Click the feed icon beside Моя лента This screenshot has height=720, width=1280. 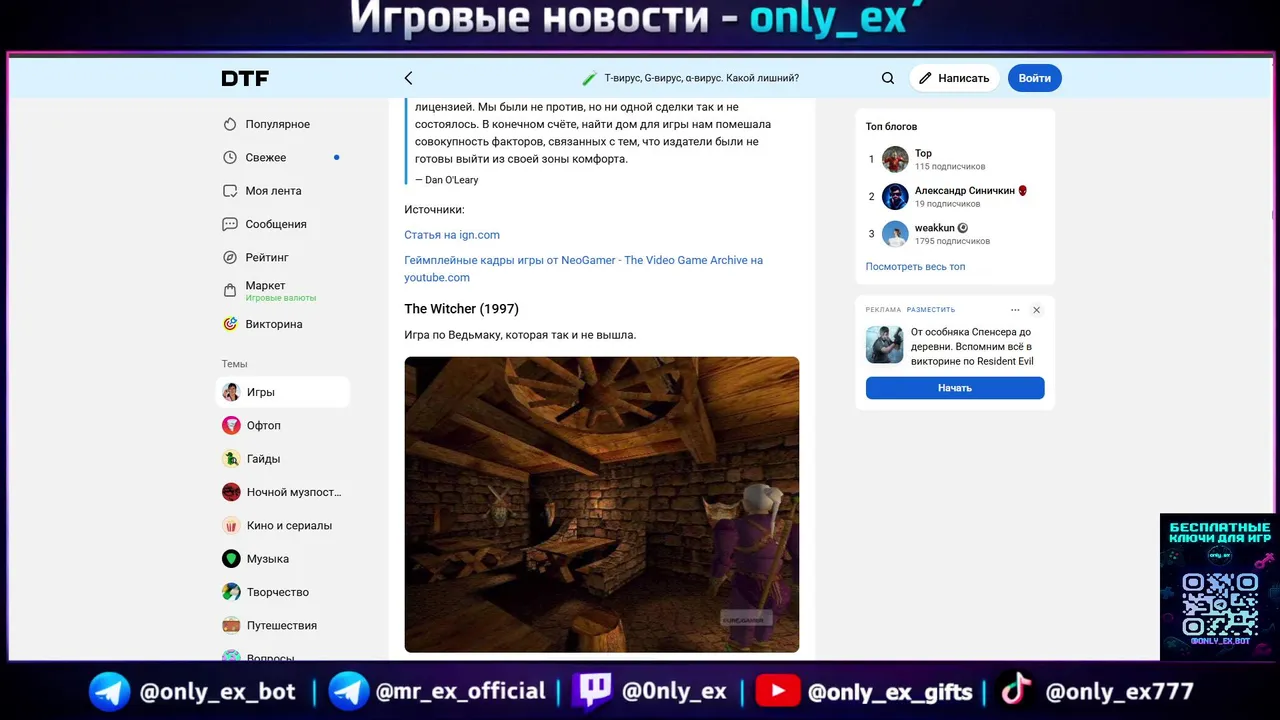(230, 191)
